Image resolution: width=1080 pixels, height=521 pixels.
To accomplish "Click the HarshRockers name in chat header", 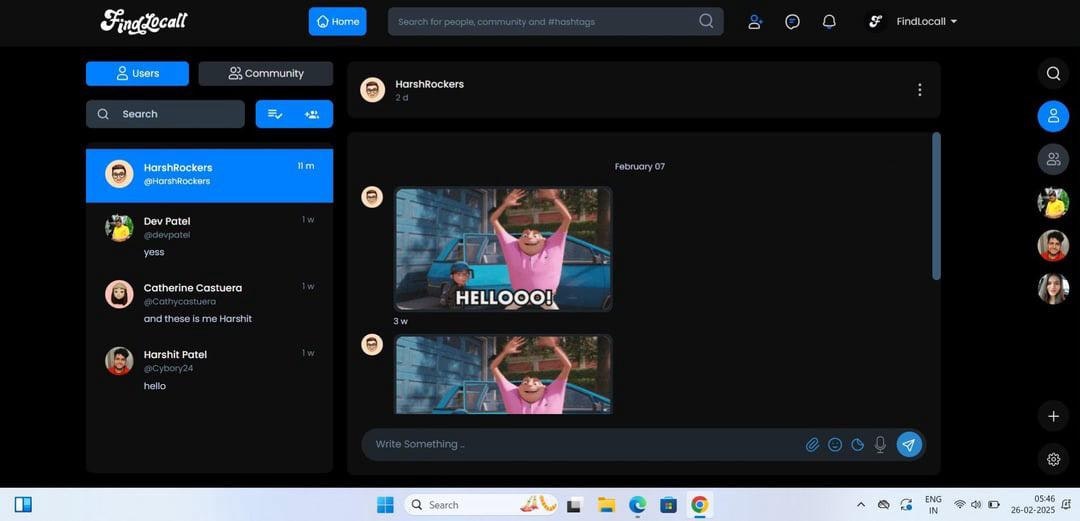I will (x=430, y=84).
